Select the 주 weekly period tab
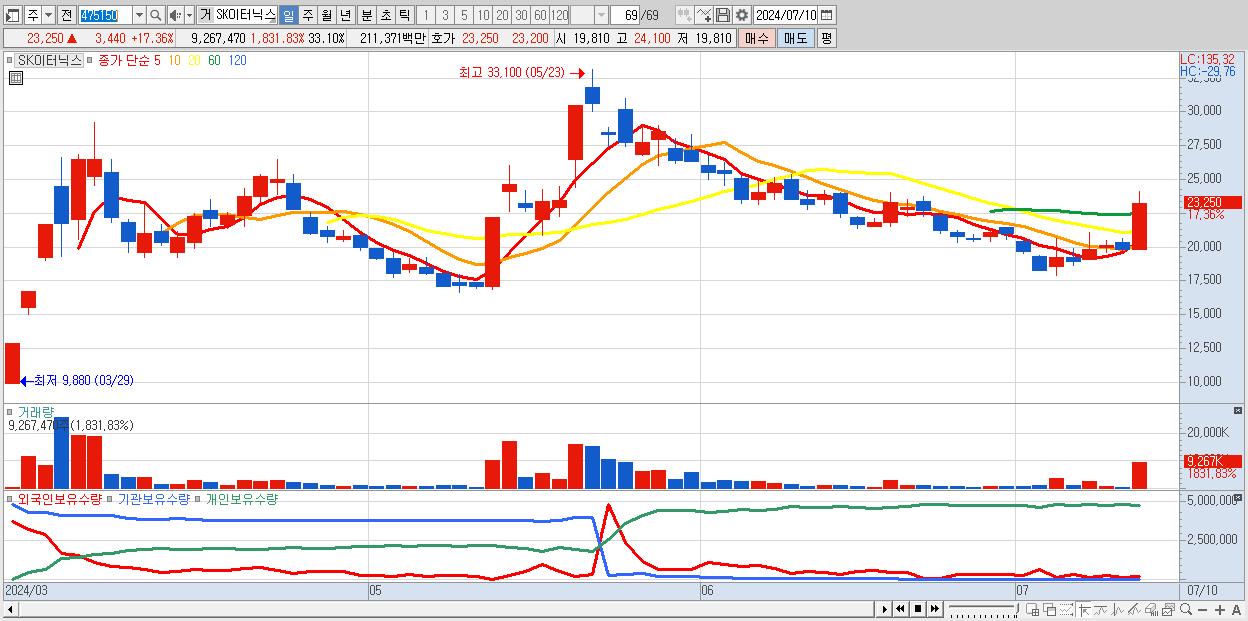Image resolution: width=1248 pixels, height=621 pixels. pos(307,15)
